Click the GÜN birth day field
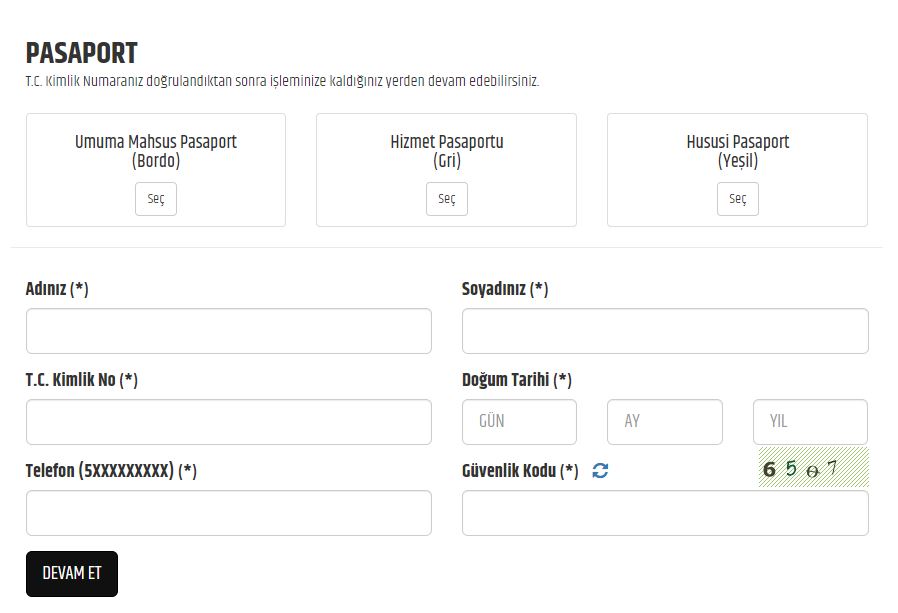Image resolution: width=898 pixels, height=613 pixels. coord(519,422)
